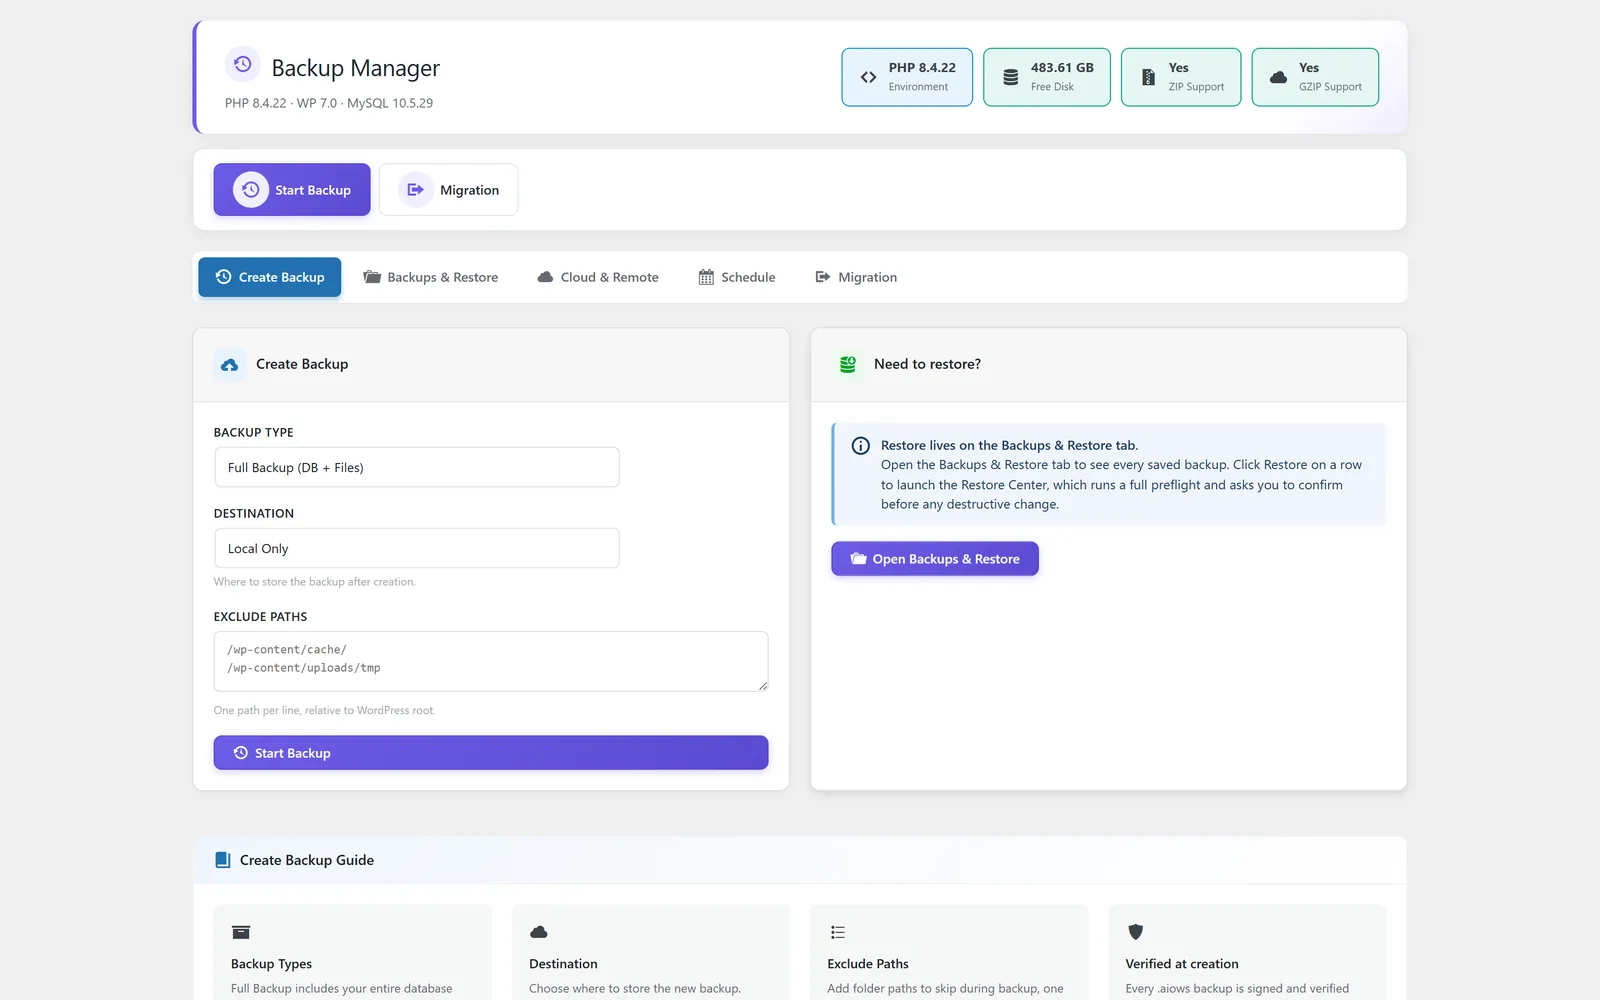Click the calendar icon on the Schedule tab
This screenshot has height=1000, width=1600.
pyautogui.click(x=706, y=277)
